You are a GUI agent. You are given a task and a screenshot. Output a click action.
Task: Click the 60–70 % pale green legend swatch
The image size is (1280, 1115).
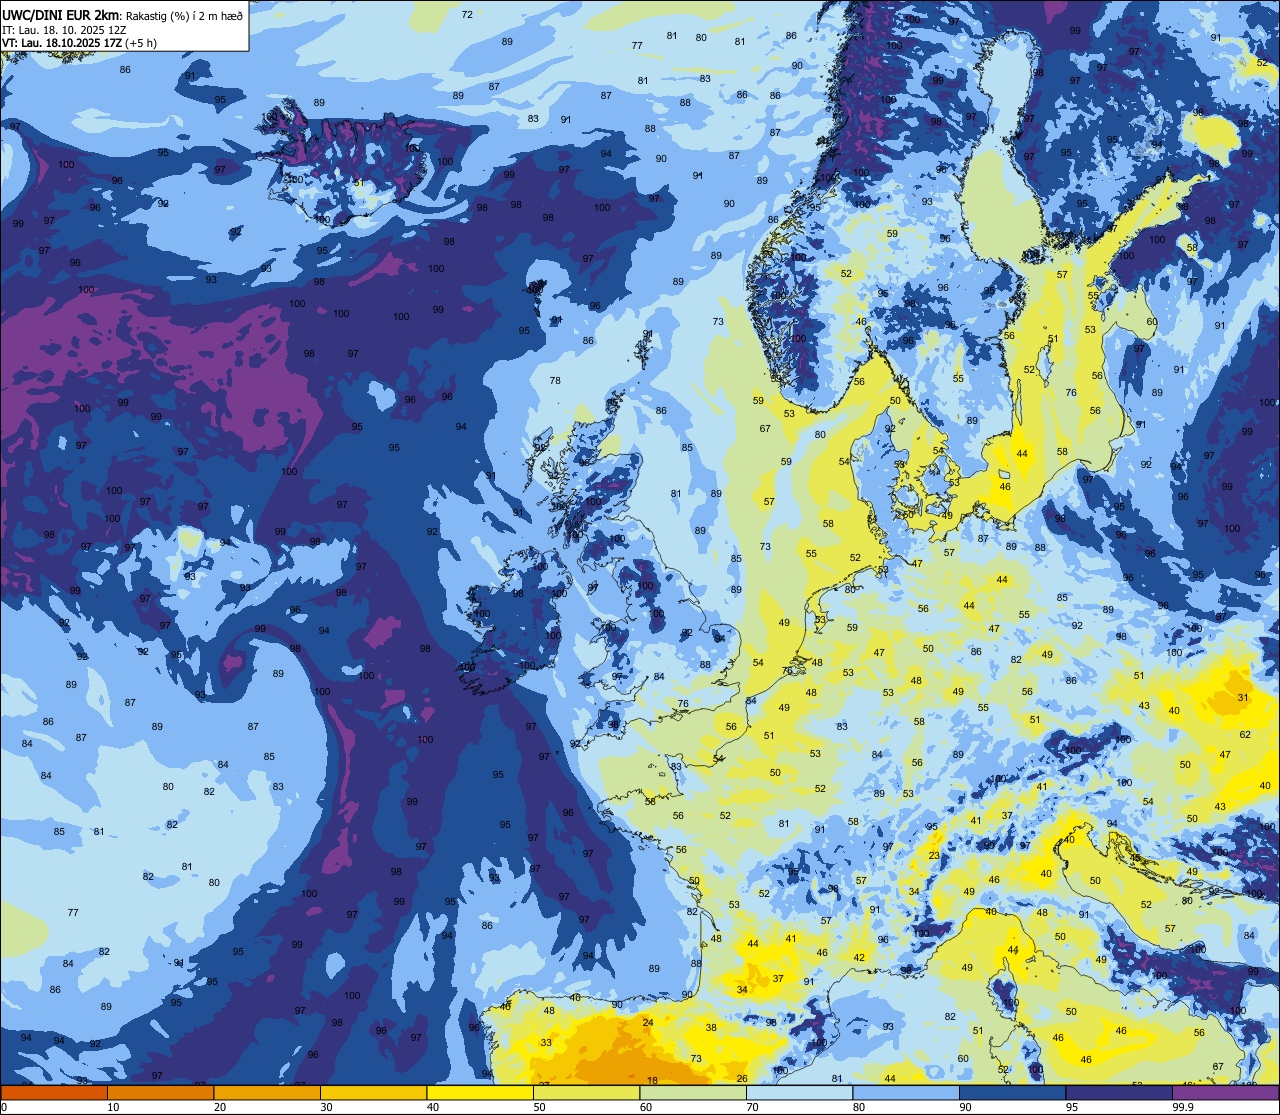click(693, 1092)
